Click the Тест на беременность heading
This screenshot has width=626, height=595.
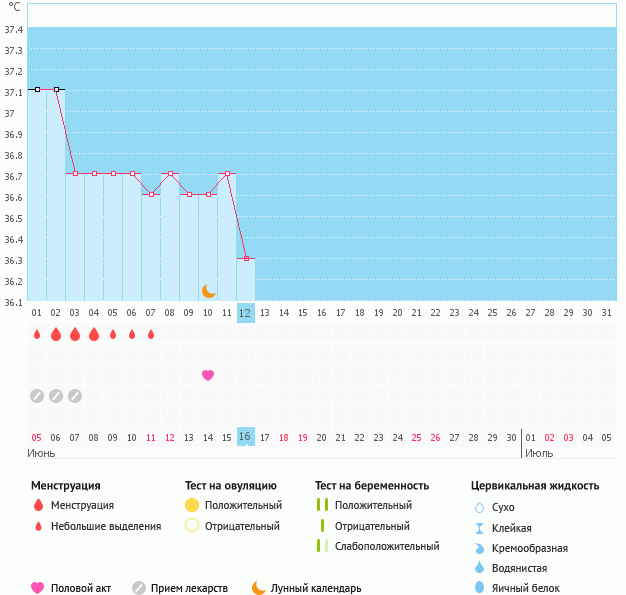371,485
